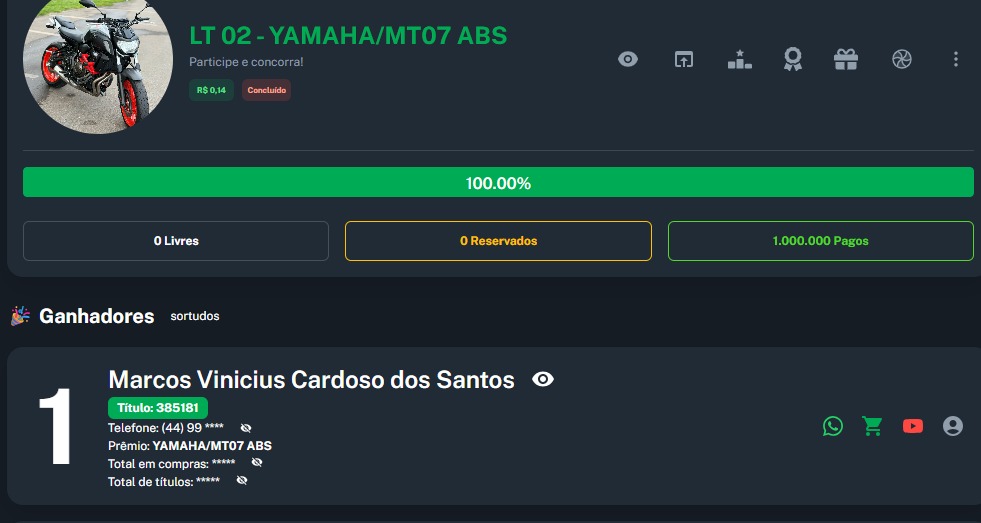Reveal the hidden Telefone number
Viewport: 981px width, 523px height.
tap(246, 428)
